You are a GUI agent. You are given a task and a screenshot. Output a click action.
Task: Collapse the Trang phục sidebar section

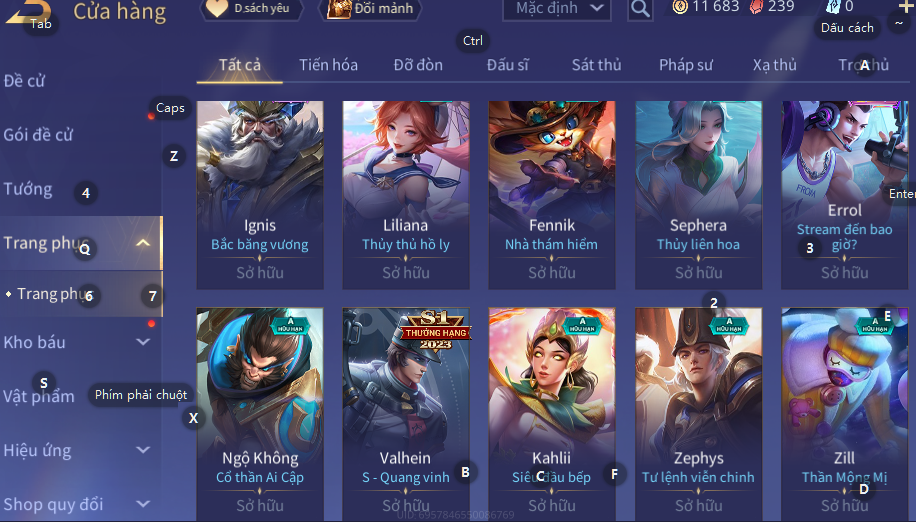click(x=143, y=243)
